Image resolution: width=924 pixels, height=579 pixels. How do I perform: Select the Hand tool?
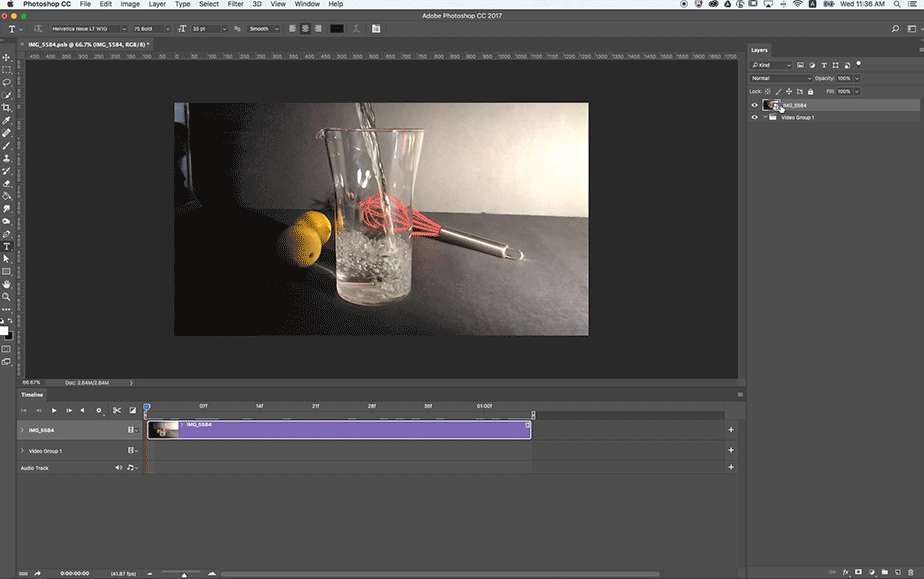[6, 284]
